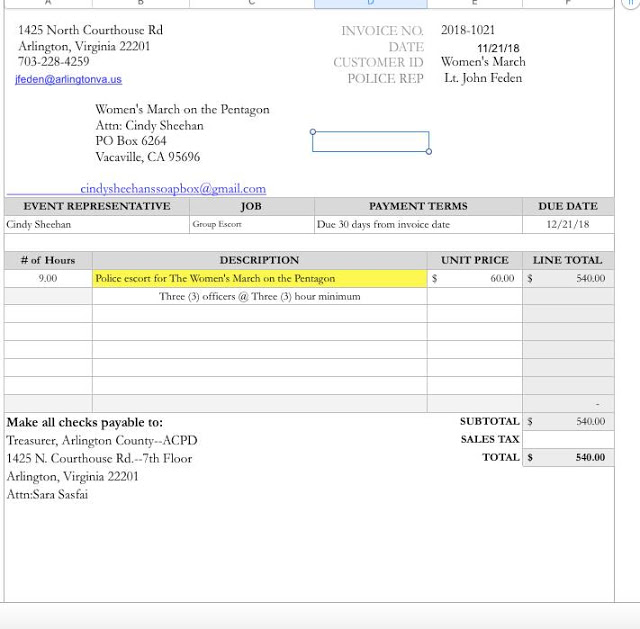Select Treasurer, Arlington County--ACPD line

(x=102, y=440)
